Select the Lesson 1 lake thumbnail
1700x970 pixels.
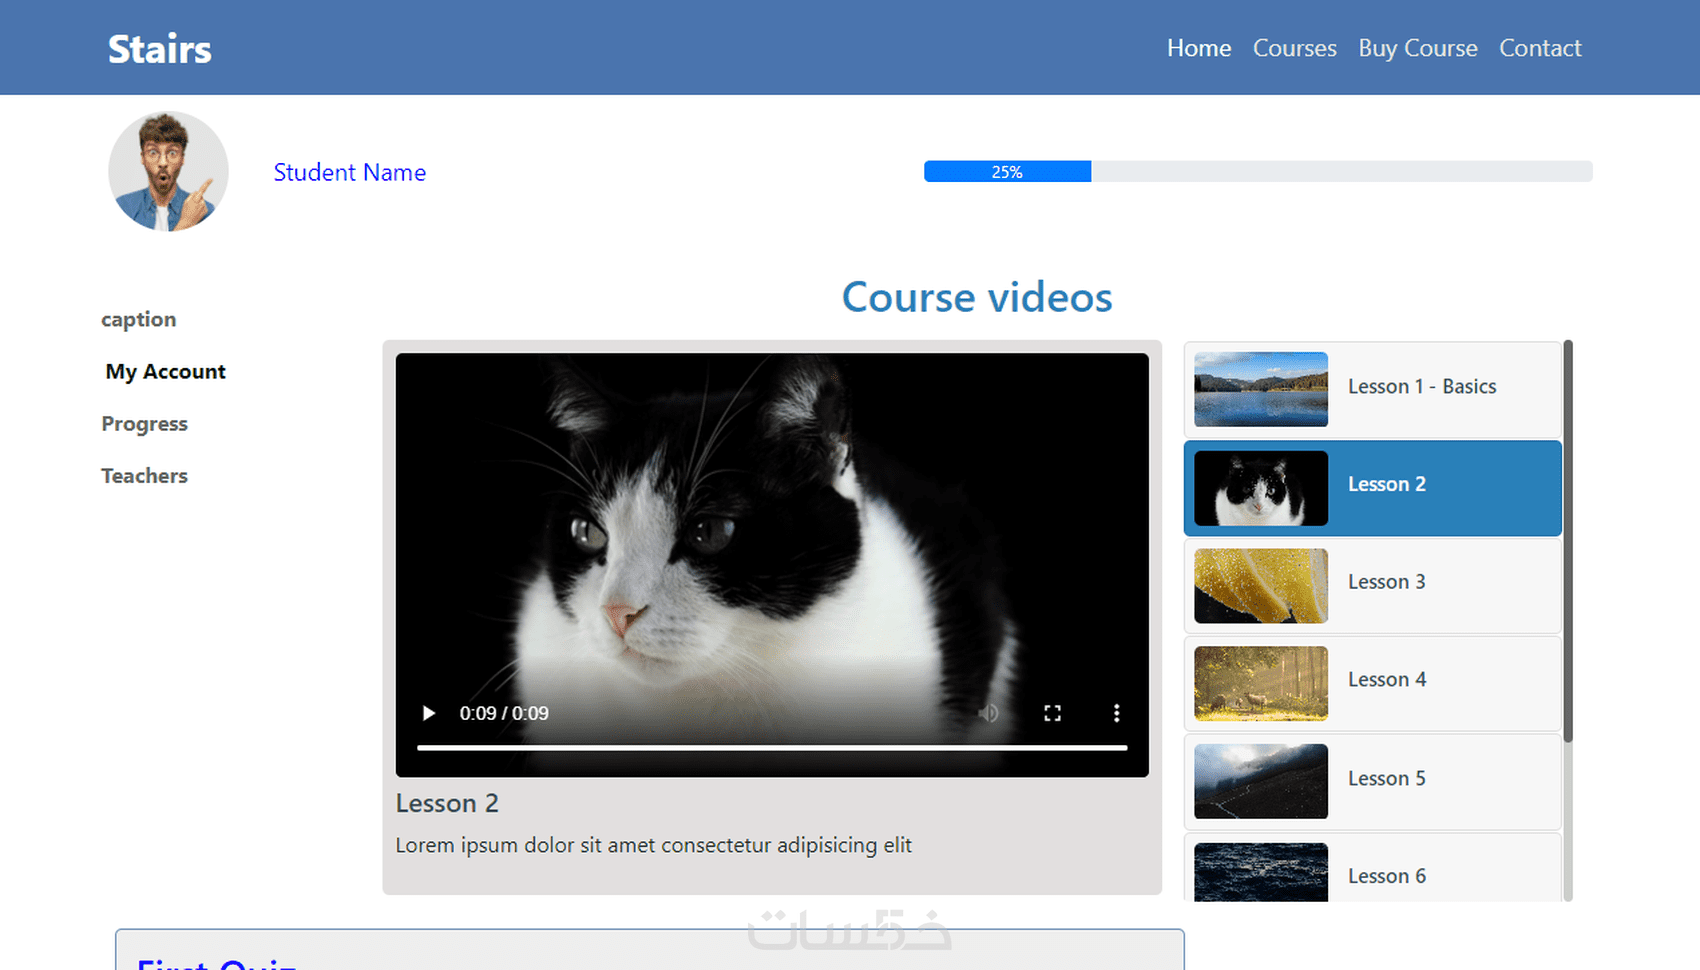(1261, 389)
